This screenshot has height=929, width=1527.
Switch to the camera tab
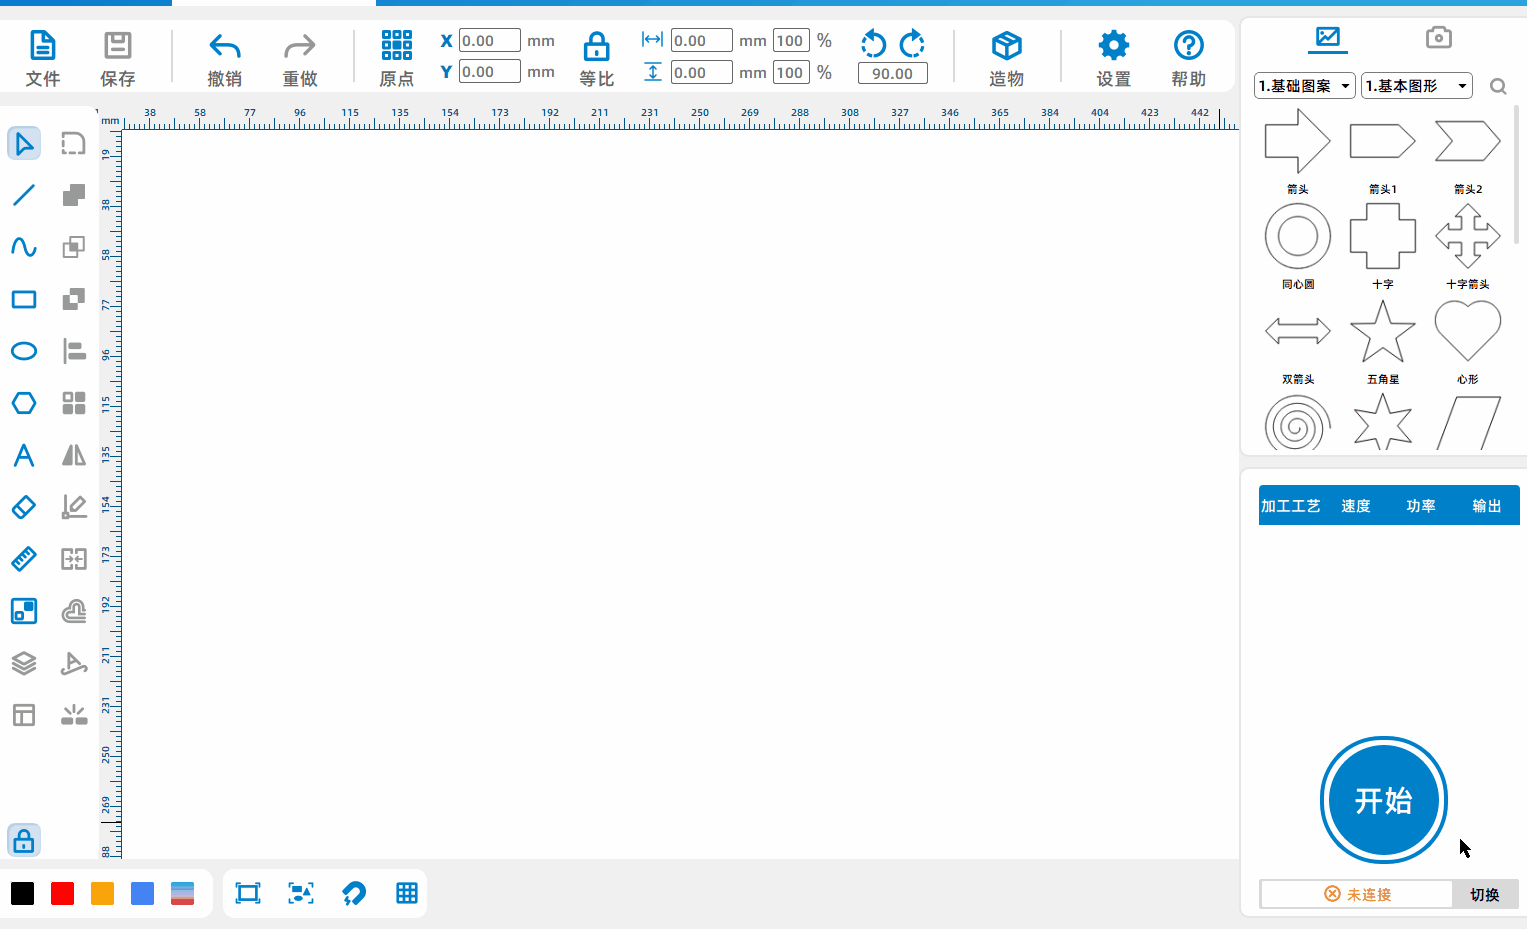coord(1438,38)
